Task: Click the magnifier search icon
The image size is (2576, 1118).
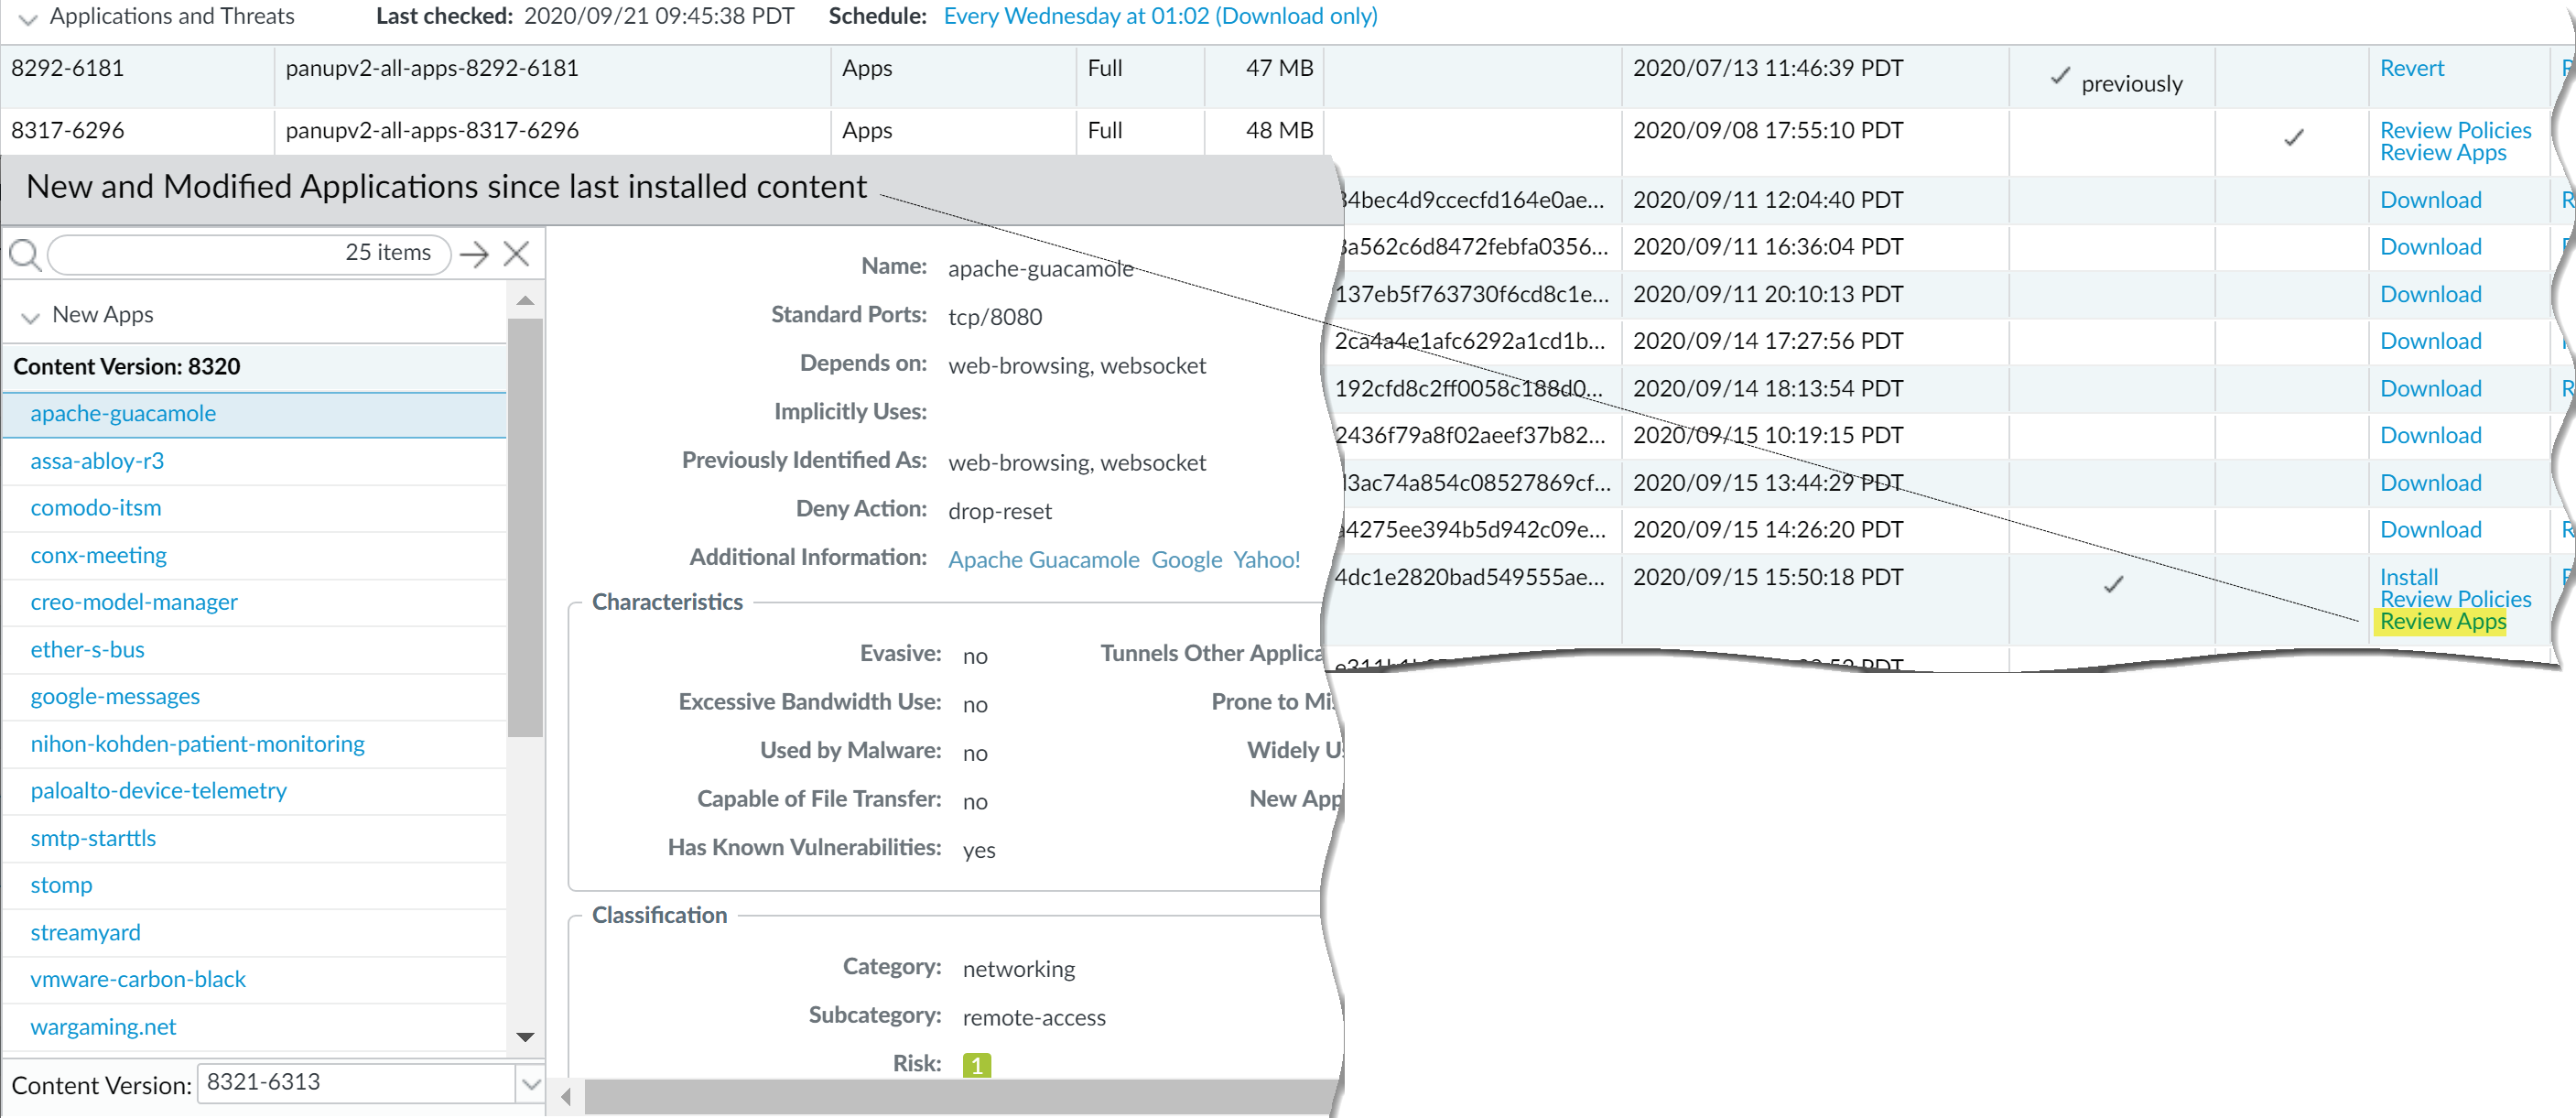Action: [25, 255]
